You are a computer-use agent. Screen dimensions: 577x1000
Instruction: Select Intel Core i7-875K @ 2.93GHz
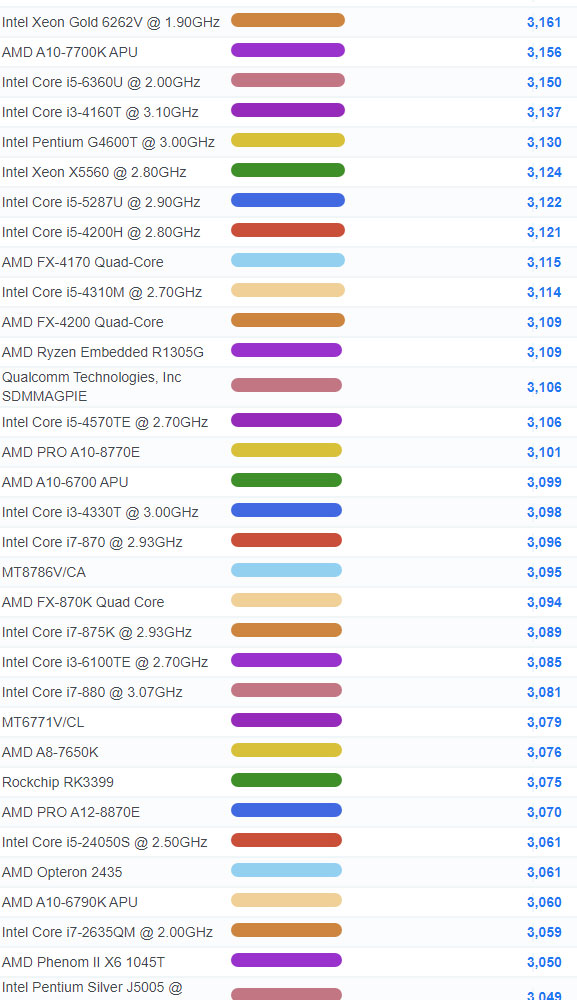[97, 632]
